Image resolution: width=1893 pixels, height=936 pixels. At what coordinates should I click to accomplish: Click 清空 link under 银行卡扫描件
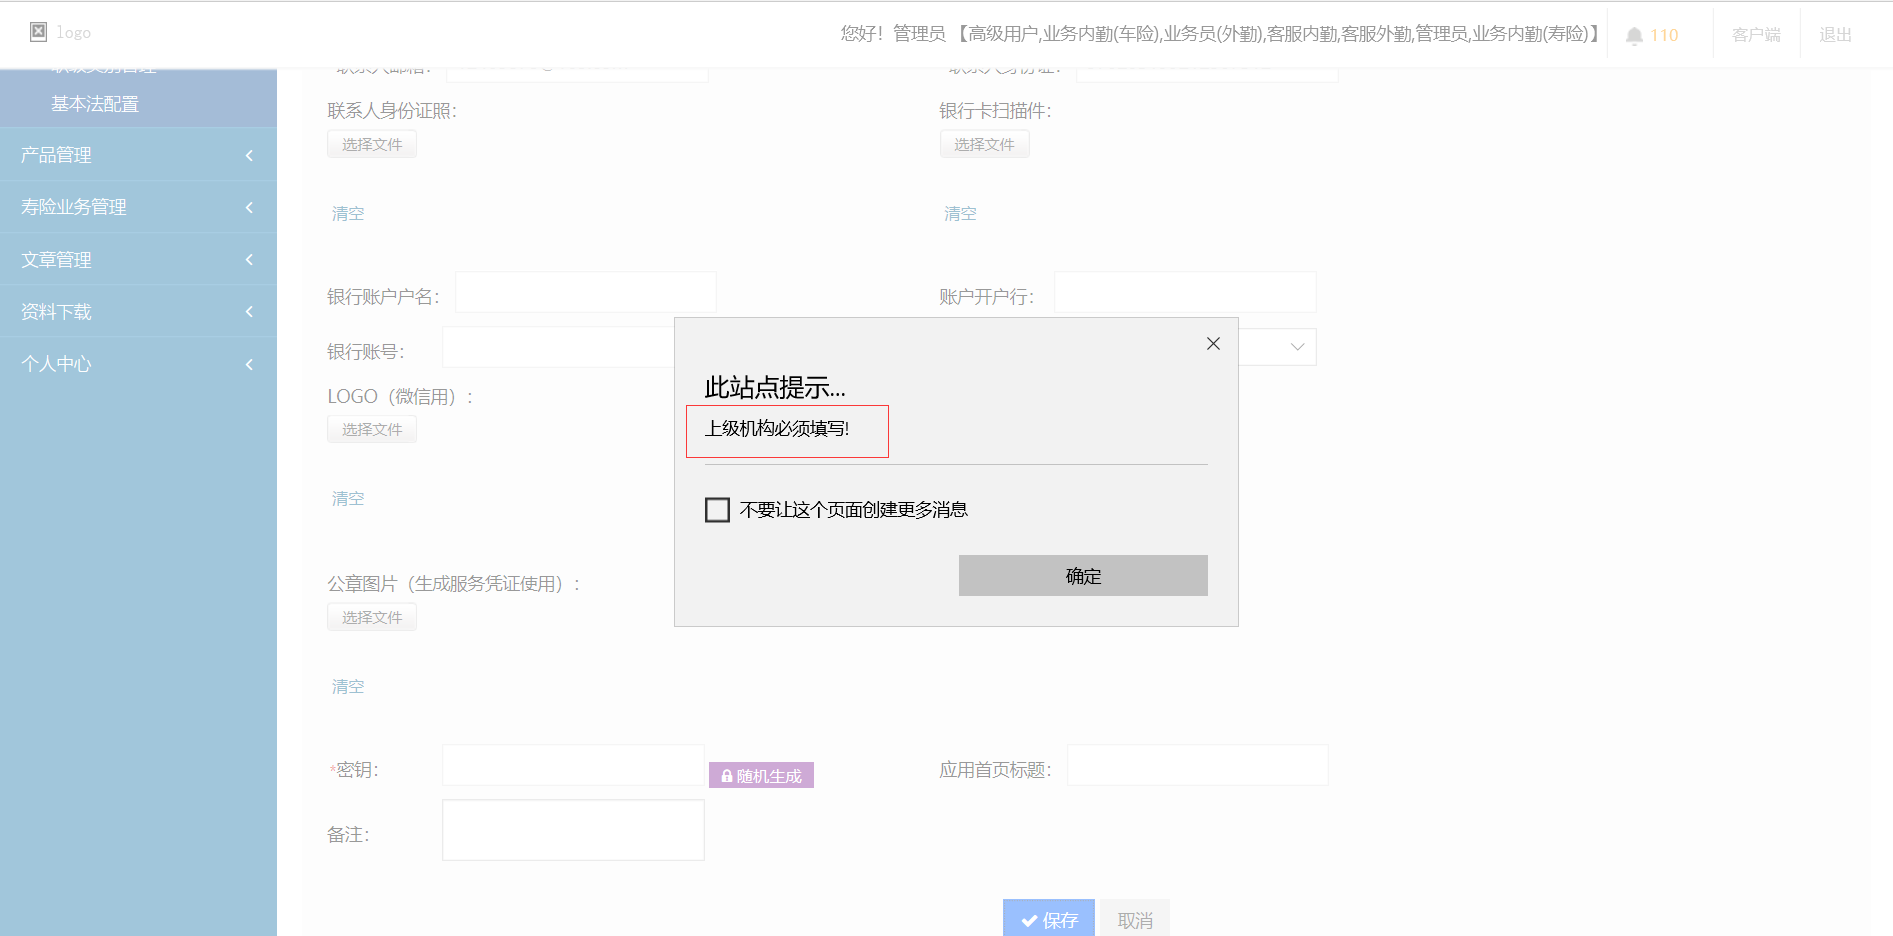coord(960,214)
